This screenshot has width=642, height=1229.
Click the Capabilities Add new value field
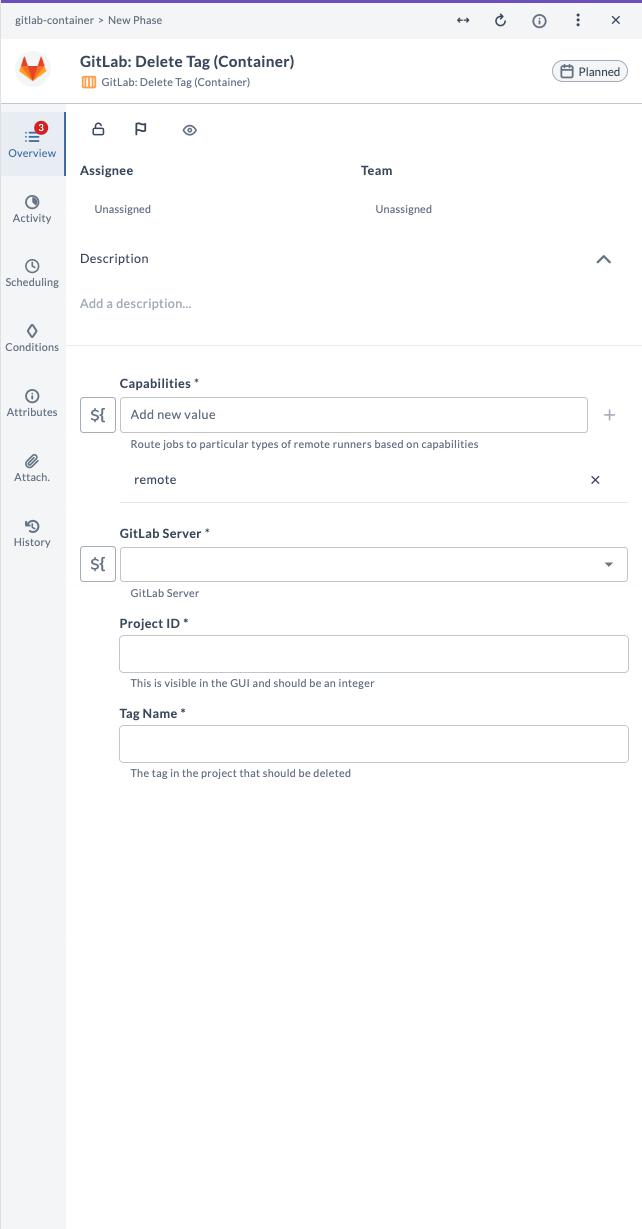tap(354, 415)
